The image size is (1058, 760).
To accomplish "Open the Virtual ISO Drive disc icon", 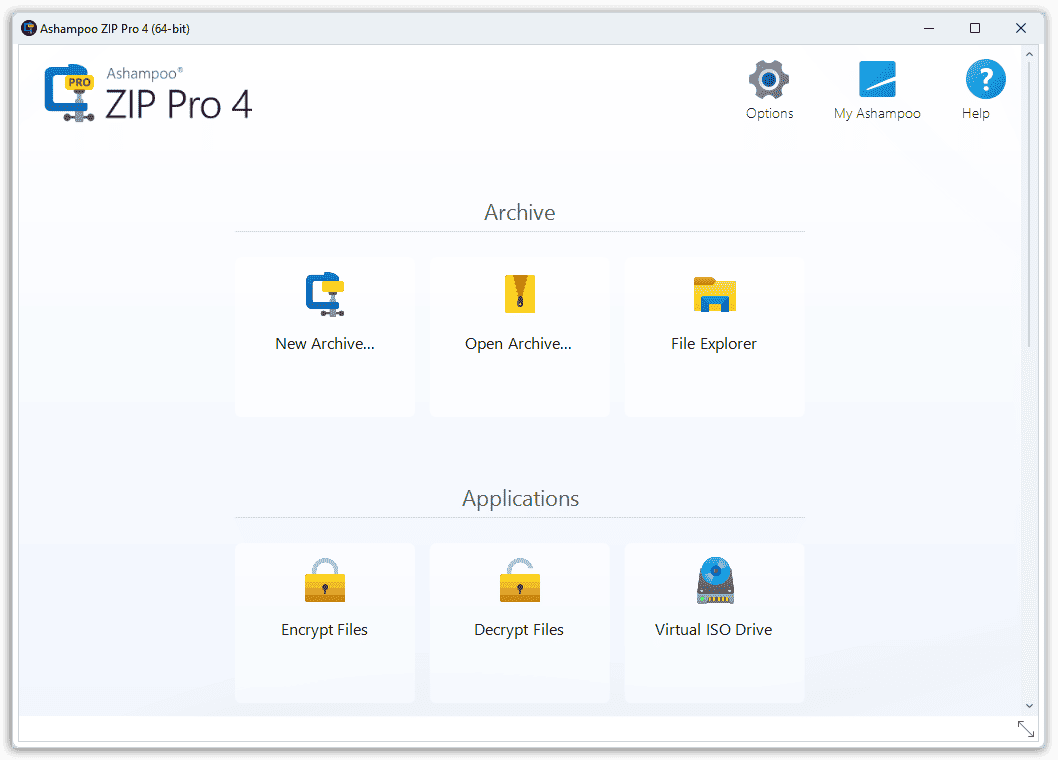I will pos(715,580).
